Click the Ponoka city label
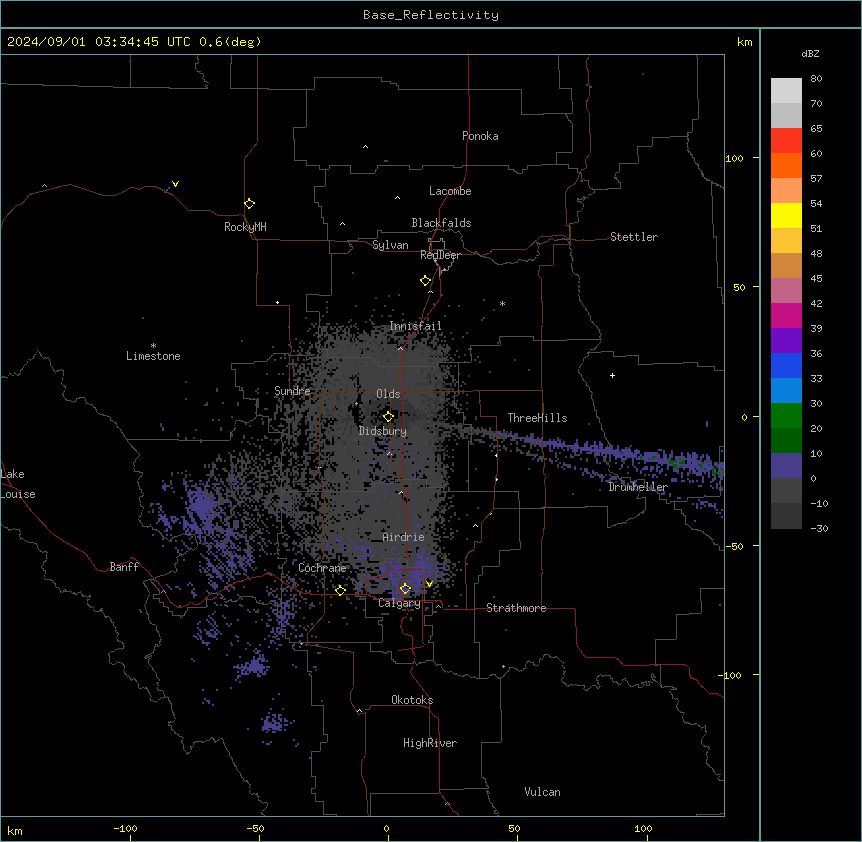Image resolution: width=862 pixels, height=842 pixels. (x=480, y=136)
